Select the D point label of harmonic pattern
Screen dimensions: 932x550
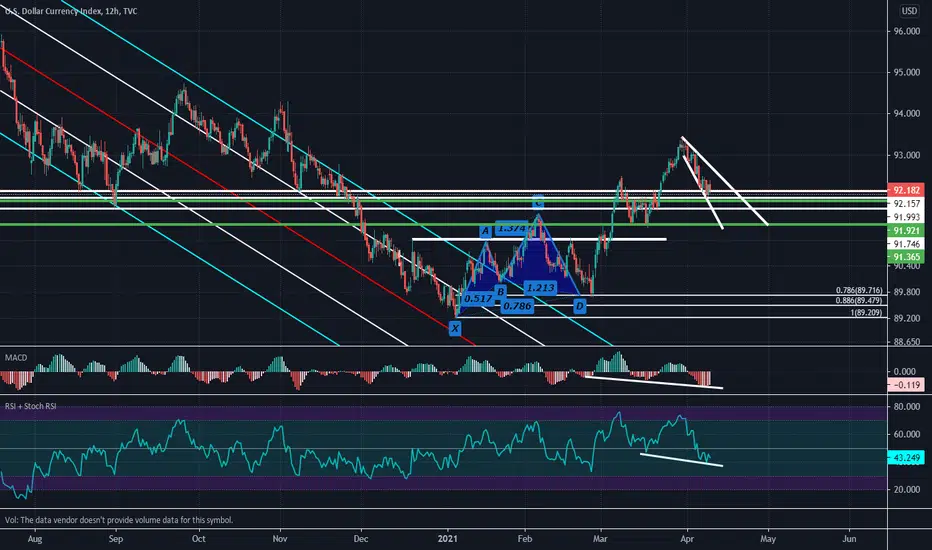tap(580, 306)
